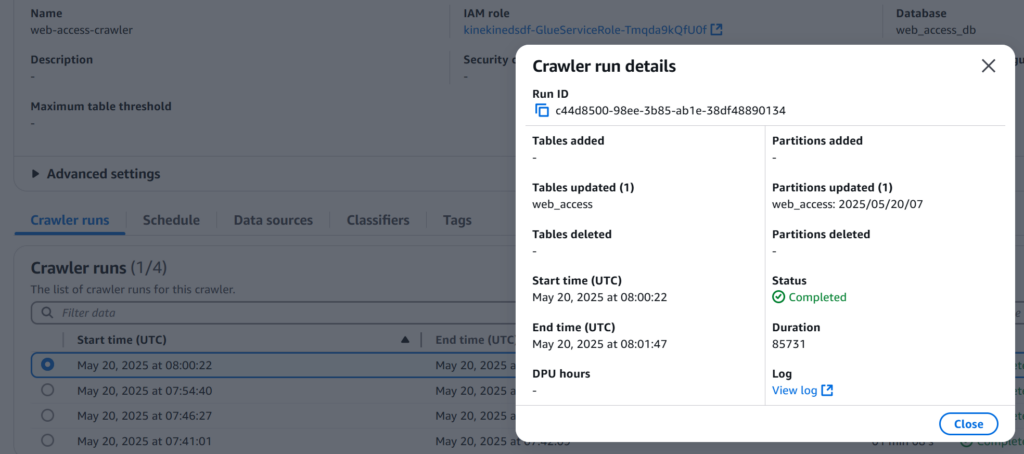Open the Data sources tab

coord(273,220)
